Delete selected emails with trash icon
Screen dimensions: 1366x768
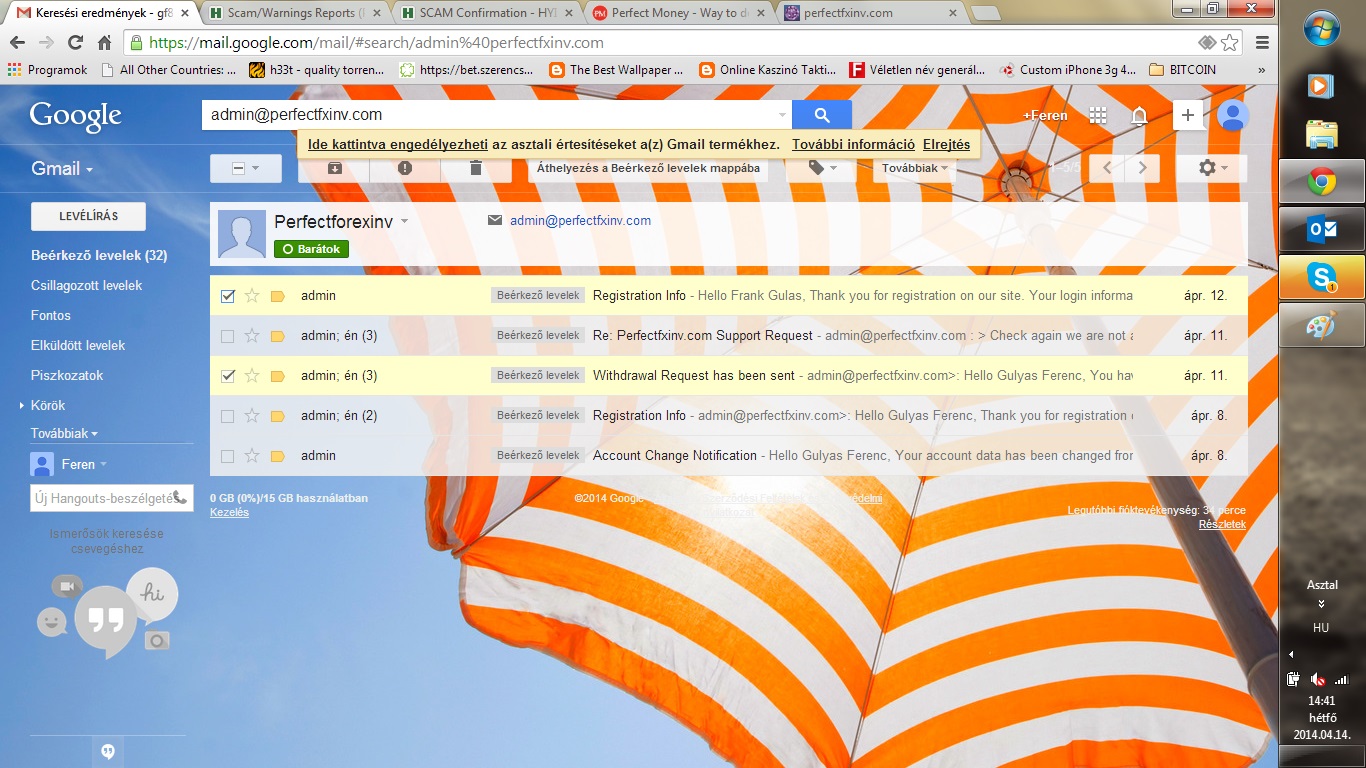476,168
